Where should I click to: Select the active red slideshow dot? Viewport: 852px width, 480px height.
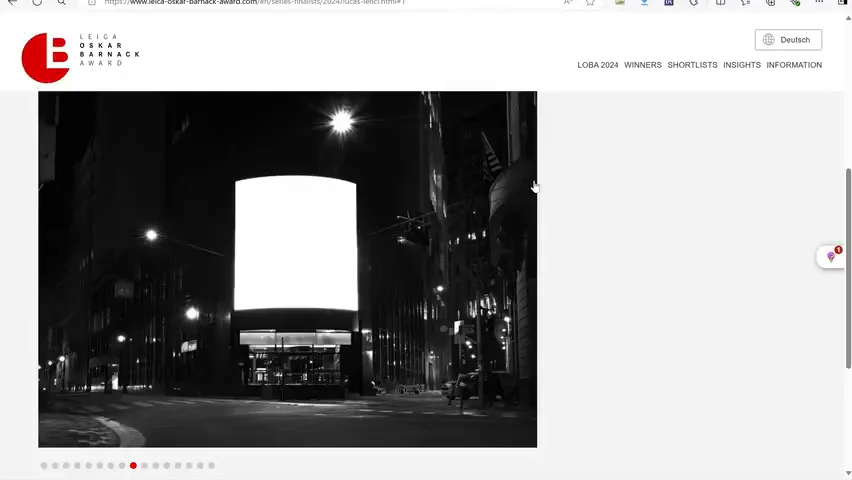133,465
